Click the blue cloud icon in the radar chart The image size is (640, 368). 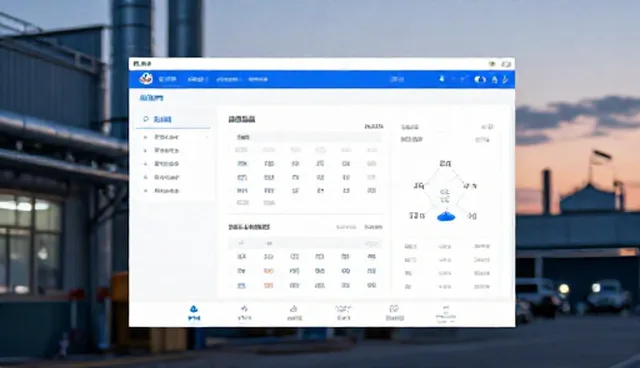(446, 216)
